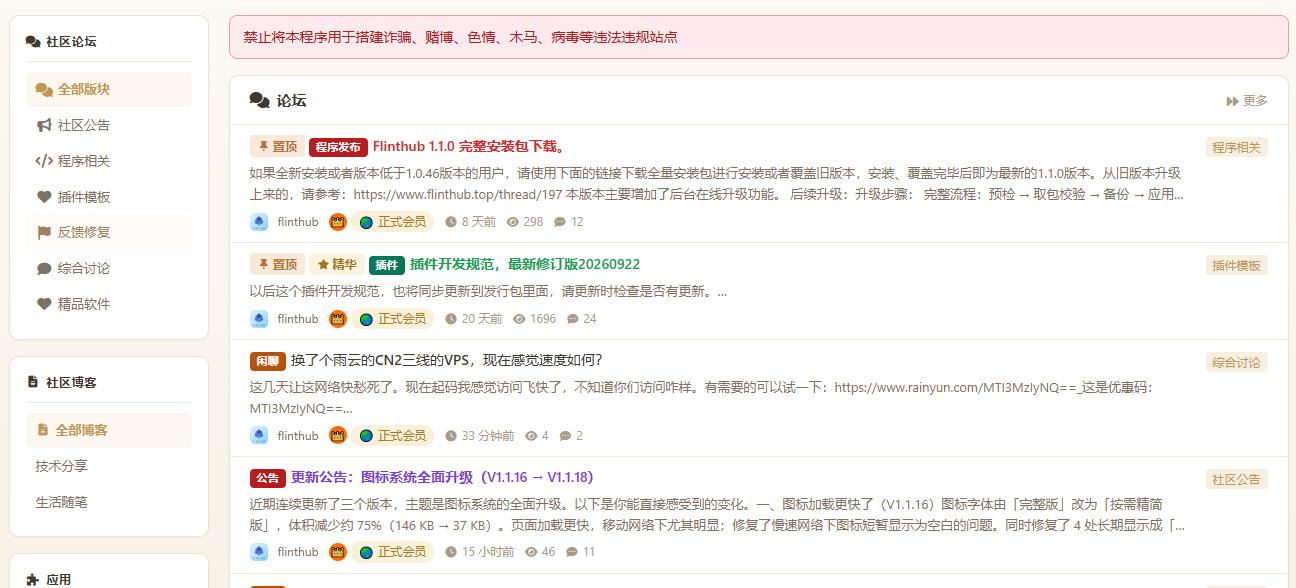Click the document icon beside 全部博客
Screen dimensions: 1296x588
point(42,430)
